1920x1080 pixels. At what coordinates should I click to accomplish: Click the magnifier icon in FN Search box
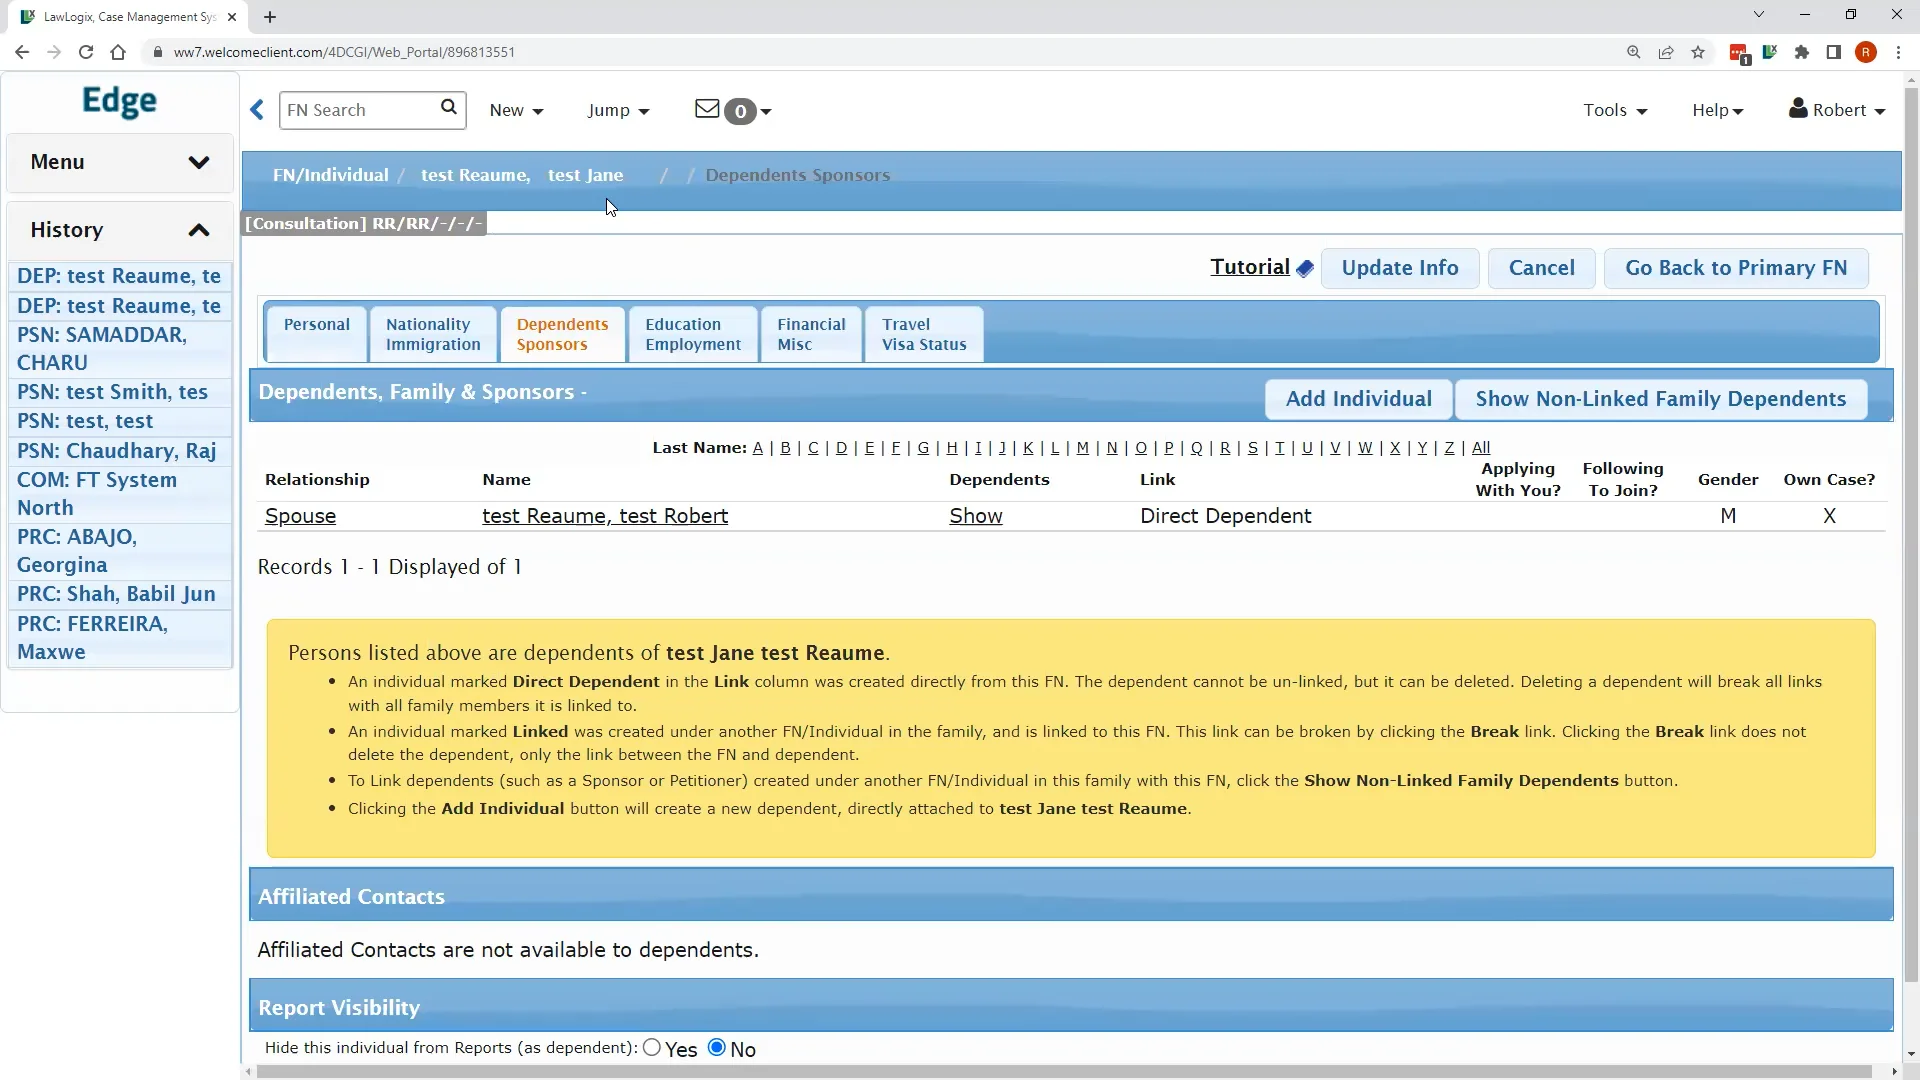click(448, 109)
